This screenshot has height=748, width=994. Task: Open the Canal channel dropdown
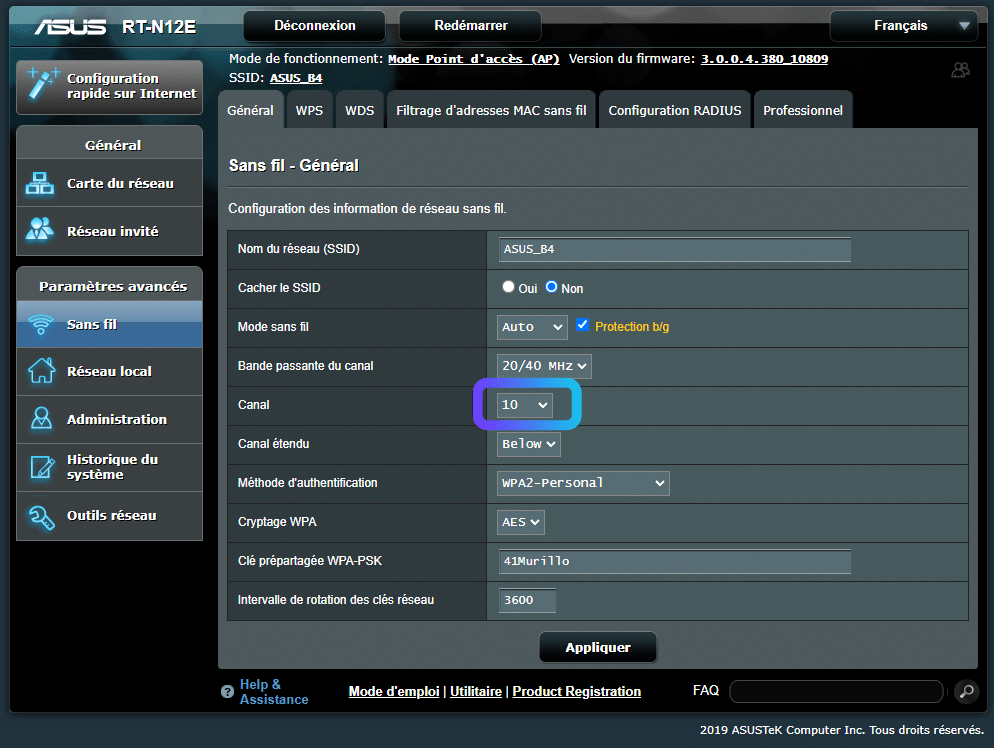click(525, 405)
